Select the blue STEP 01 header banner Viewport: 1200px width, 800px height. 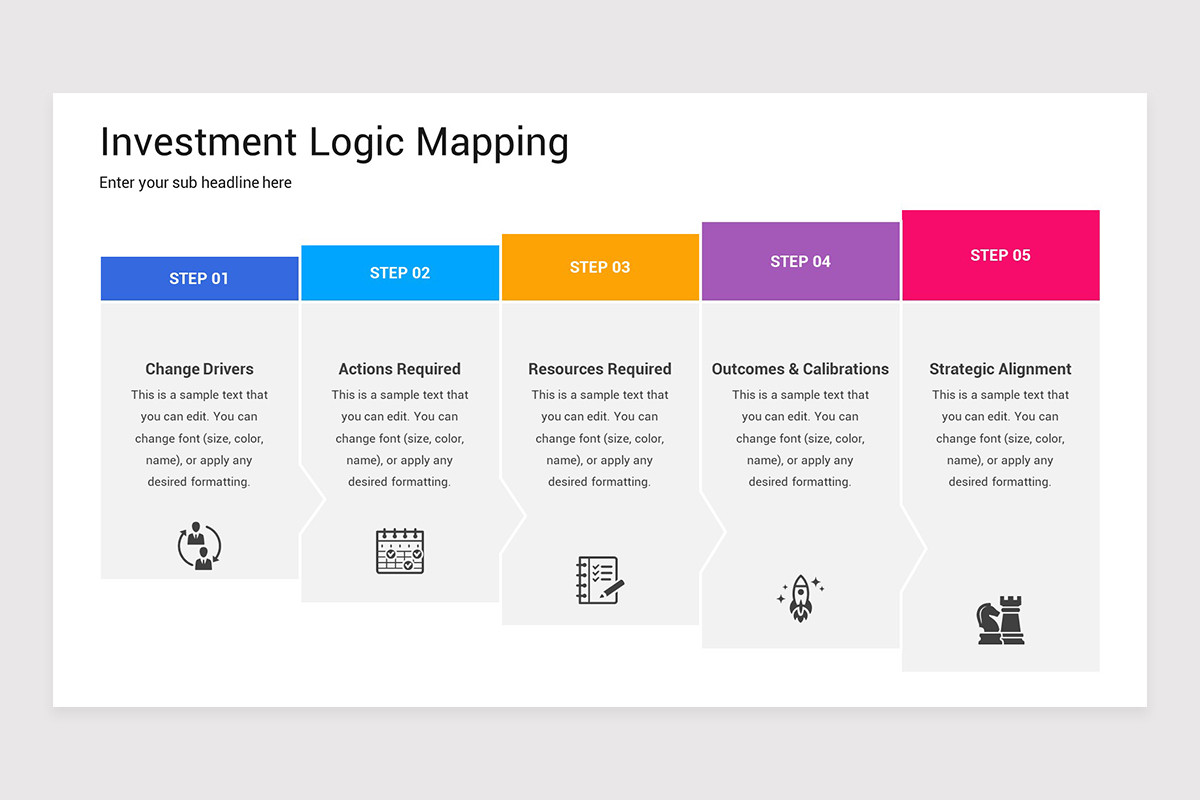[x=199, y=278]
